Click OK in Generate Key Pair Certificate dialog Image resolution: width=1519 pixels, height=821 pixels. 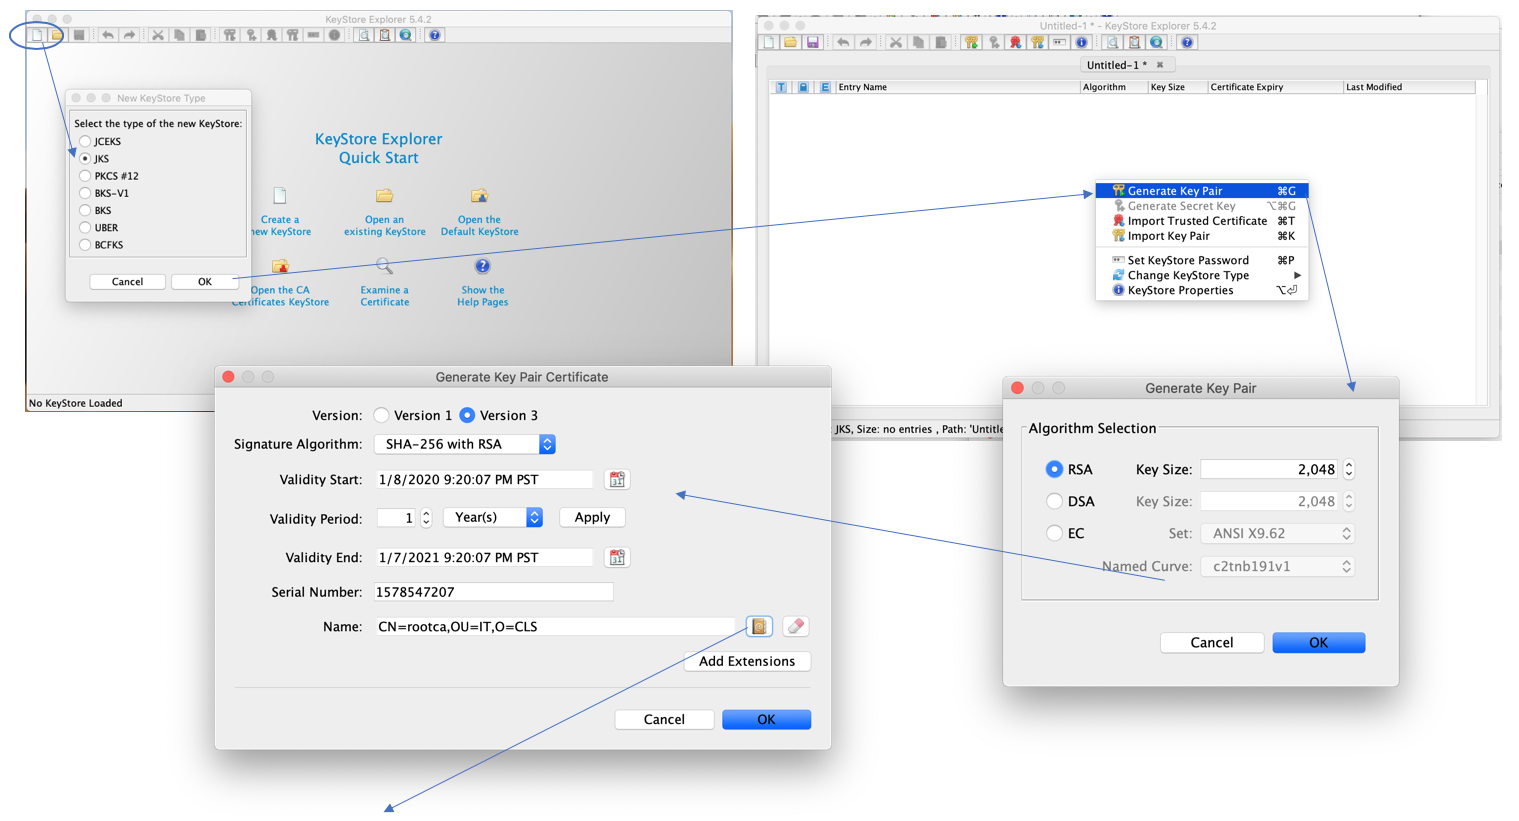[766, 719]
